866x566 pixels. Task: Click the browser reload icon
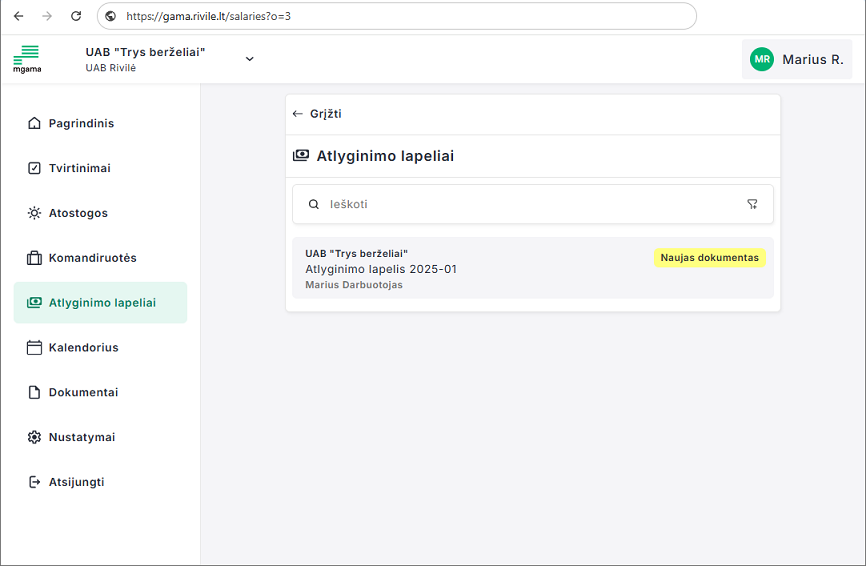76,16
